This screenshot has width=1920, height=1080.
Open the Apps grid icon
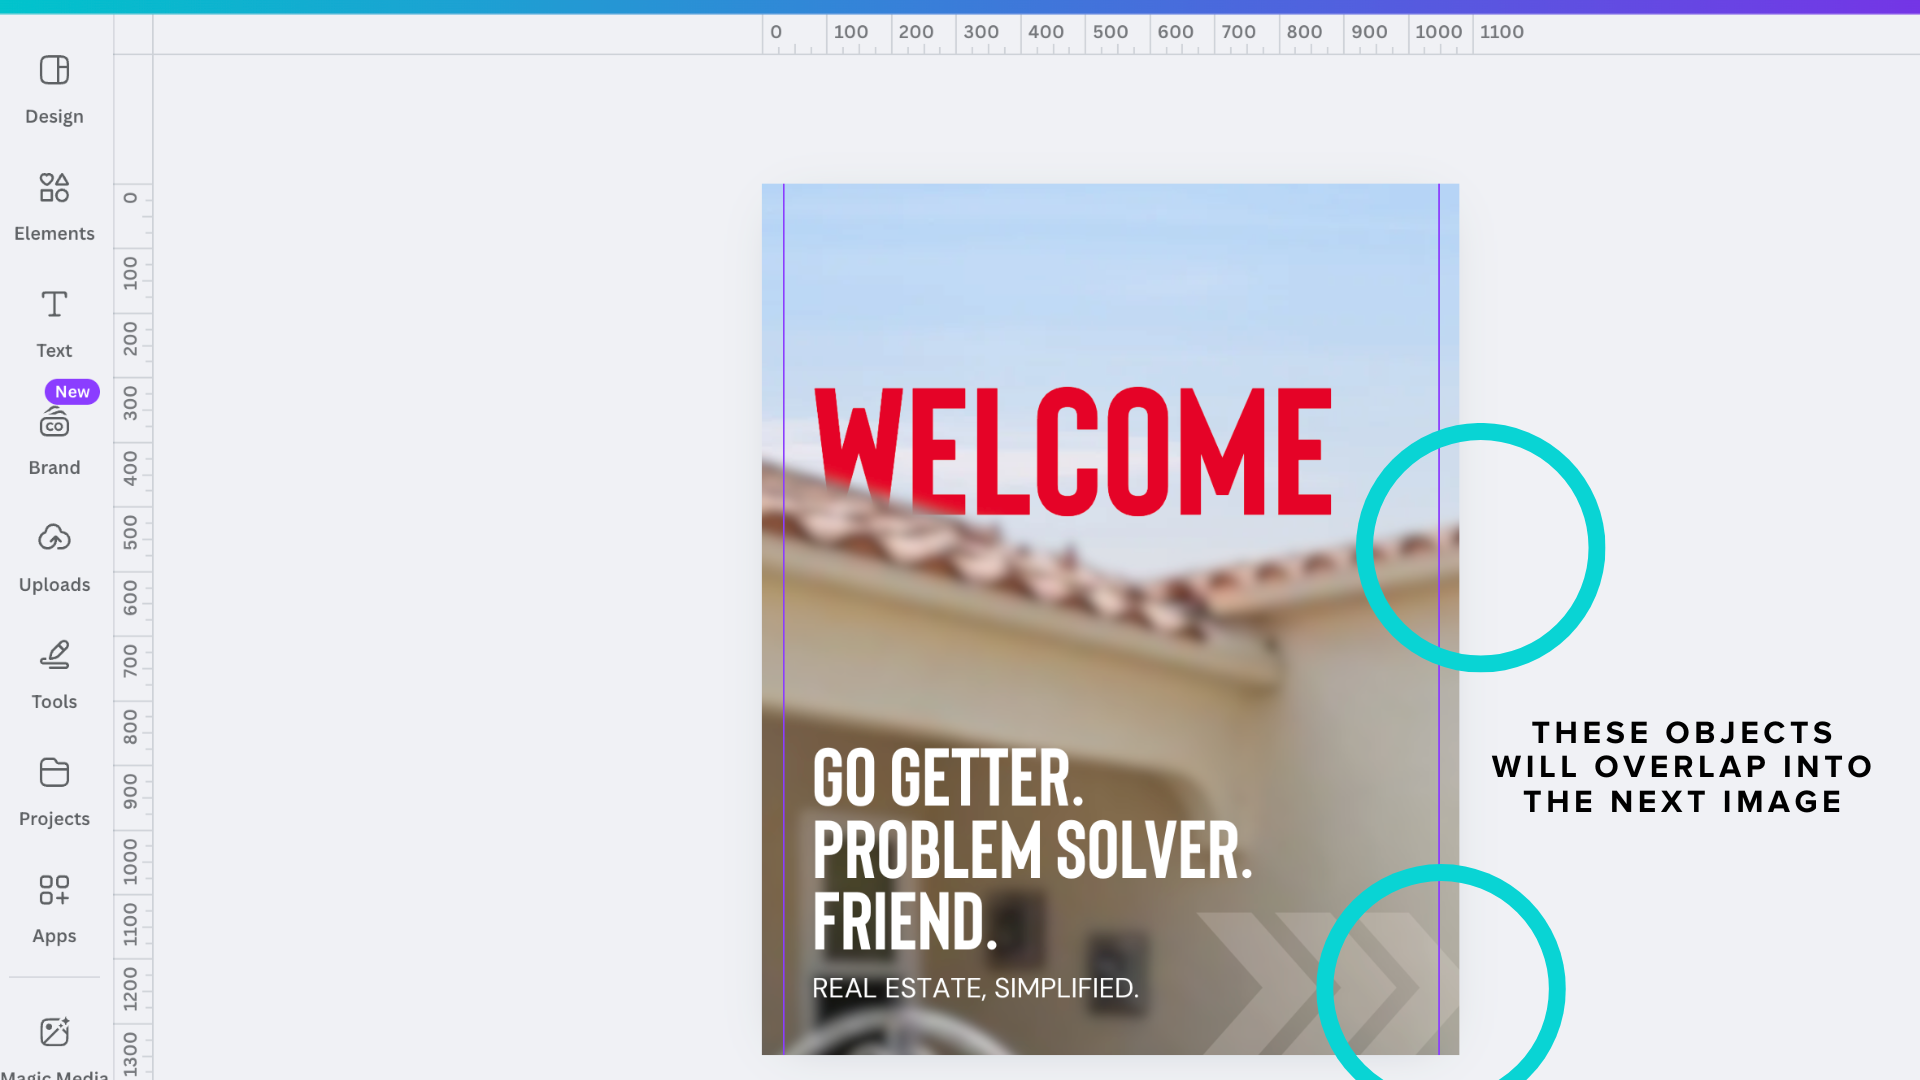click(54, 889)
